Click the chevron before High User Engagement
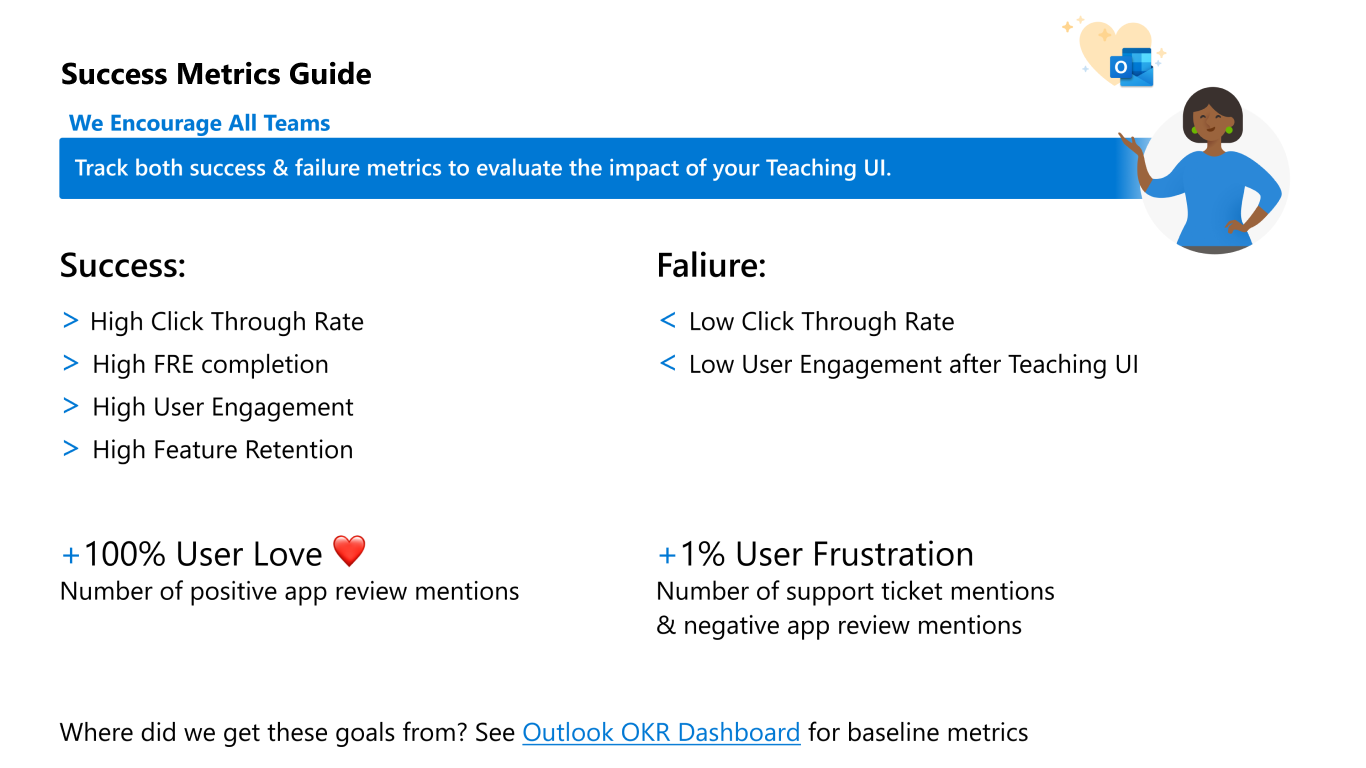The image size is (1366, 768). 70,407
